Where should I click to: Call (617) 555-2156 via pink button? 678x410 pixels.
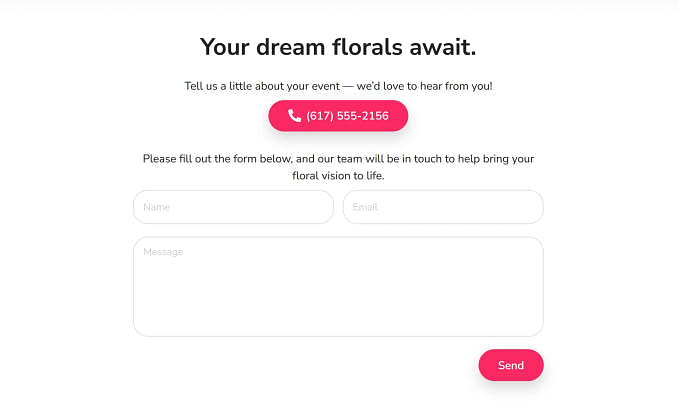pos(338,116)
